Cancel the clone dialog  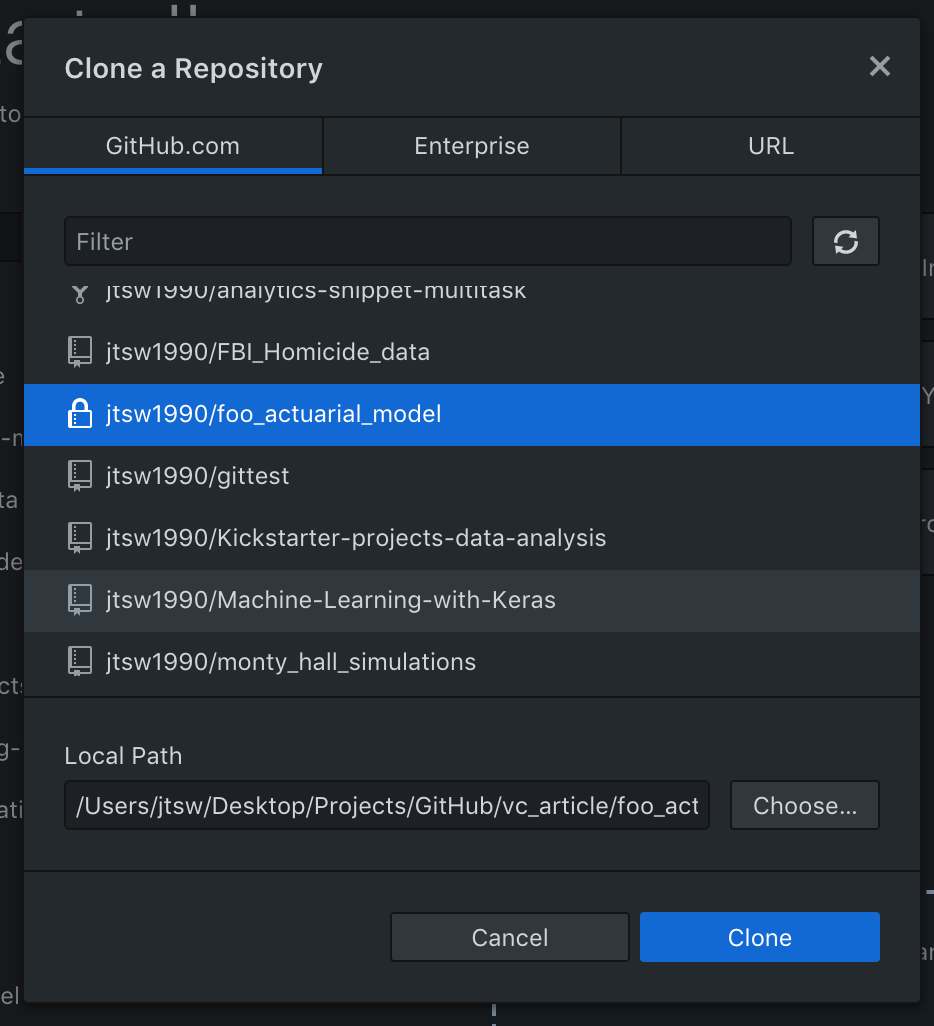(509, 937)
